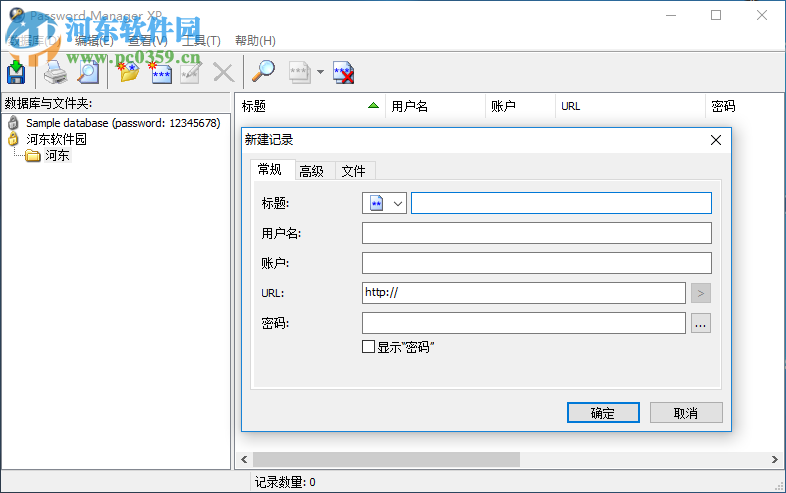Open the record icon dropdown beside 标题

384,203
